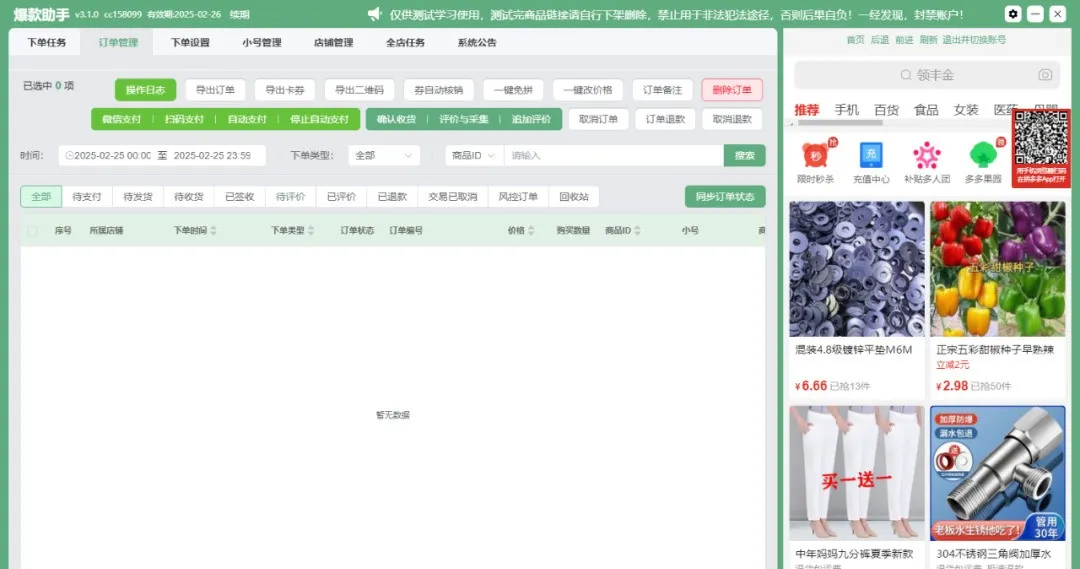Click the red 删除订单 button
The height and width of the screenshot is (569, 1080).
[731, 90]
